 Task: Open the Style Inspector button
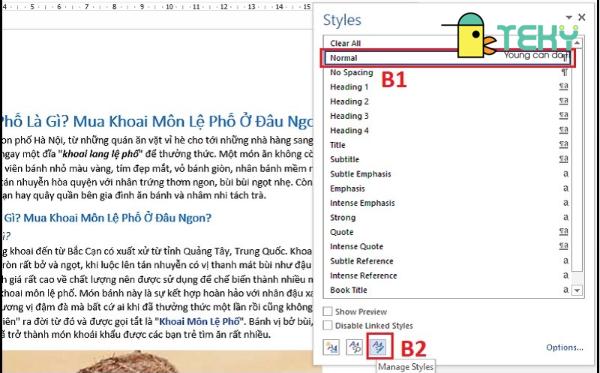(354, 347)
